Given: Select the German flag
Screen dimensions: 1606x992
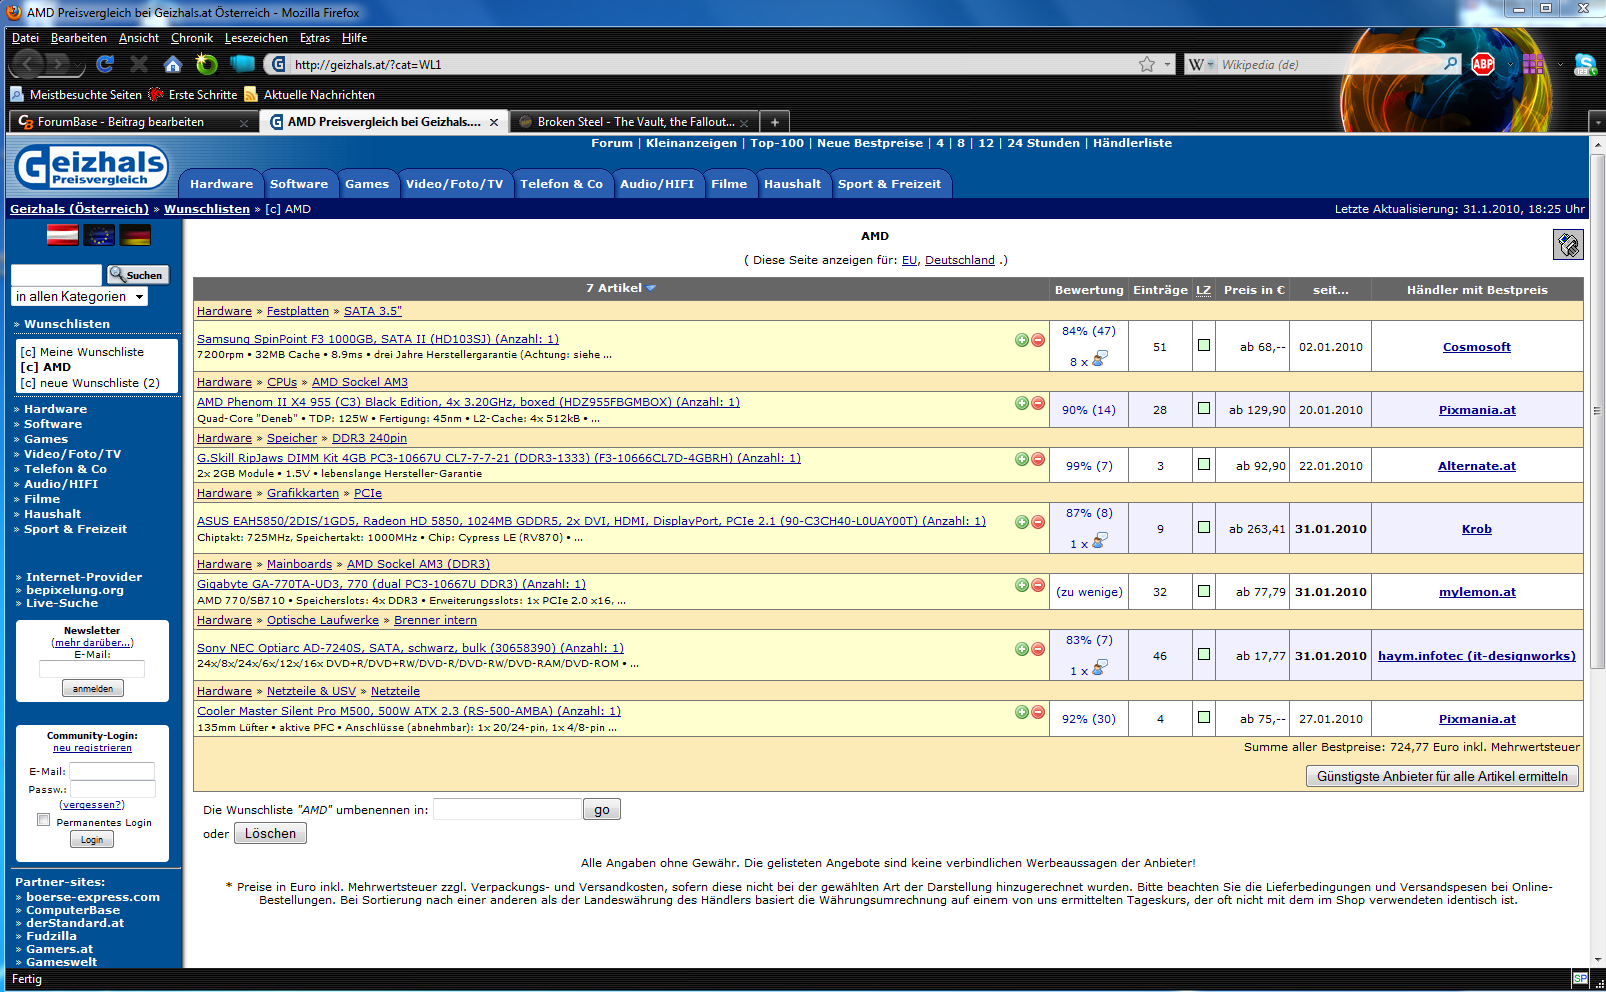Looking at the screenshot, I should (135, 235).
